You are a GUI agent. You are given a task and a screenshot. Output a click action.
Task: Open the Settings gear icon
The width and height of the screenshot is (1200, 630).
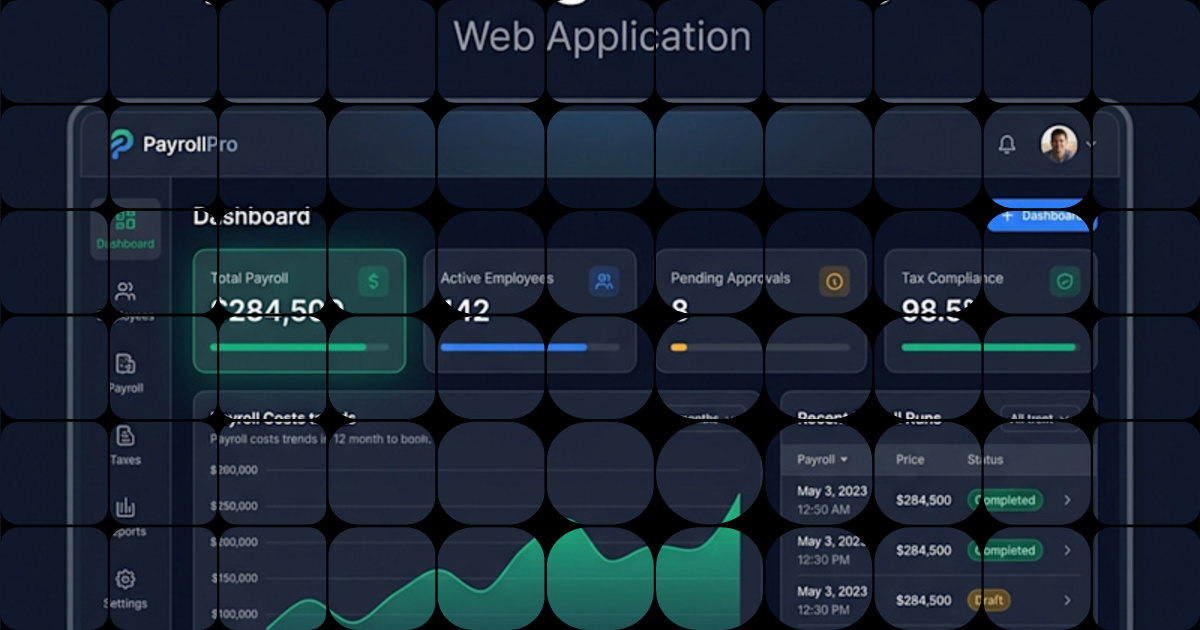pyautogui.click(x=125, y=579)
